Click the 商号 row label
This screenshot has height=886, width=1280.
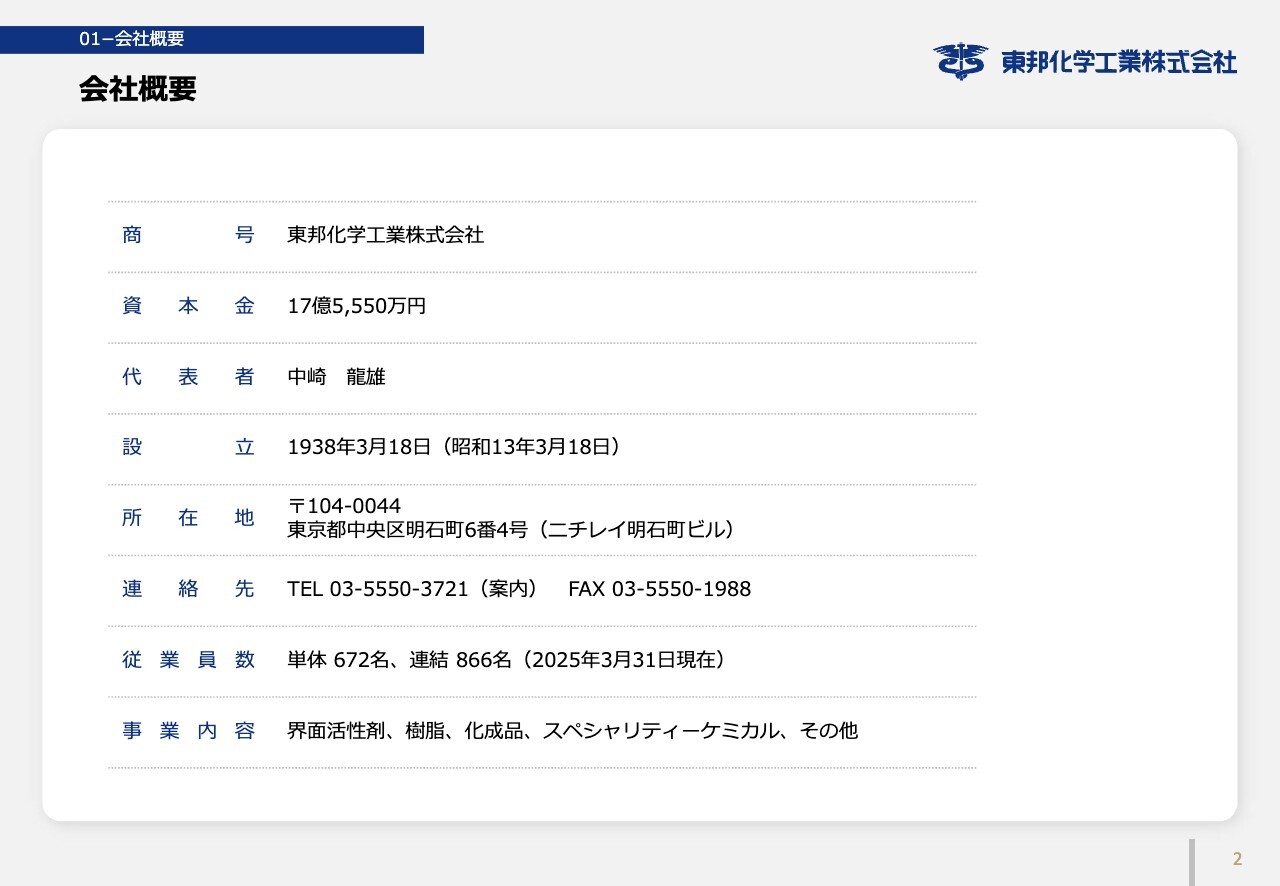click(x=188, y=235)
